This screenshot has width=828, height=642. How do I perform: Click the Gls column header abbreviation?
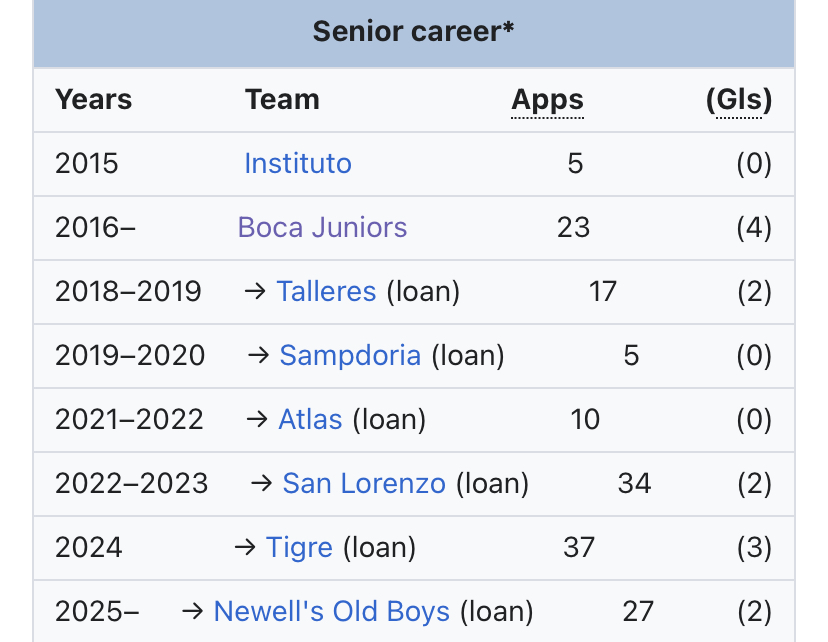[739, 100]
